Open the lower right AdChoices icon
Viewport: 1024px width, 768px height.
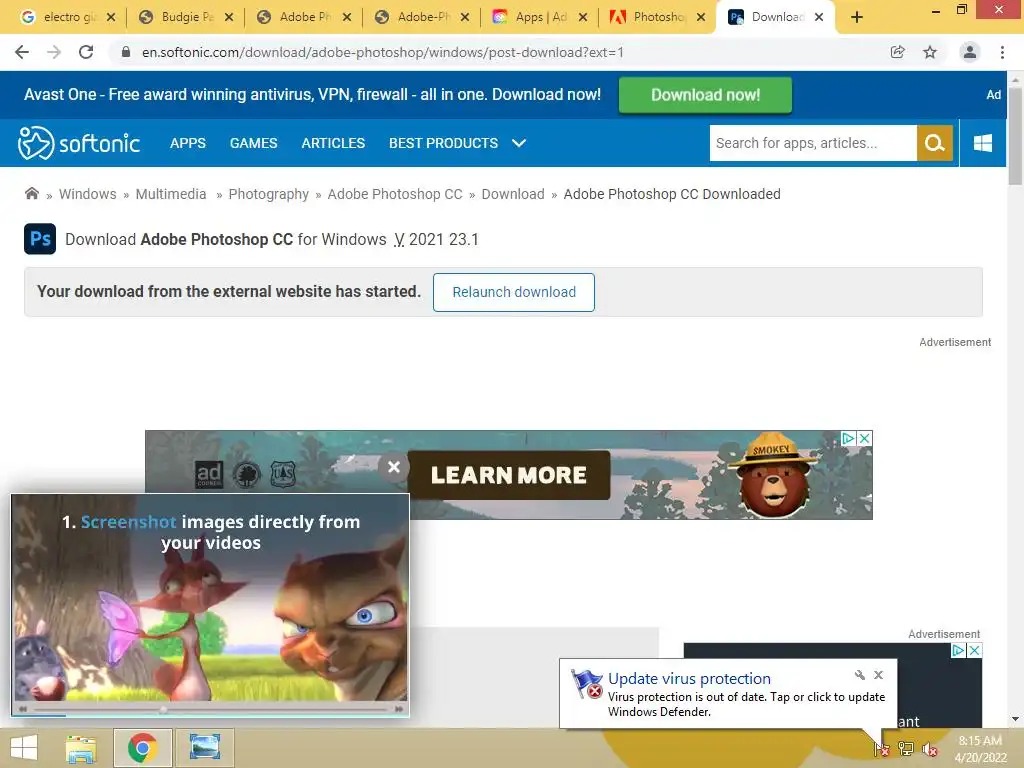pyautogui.click(x=958, y=650)
